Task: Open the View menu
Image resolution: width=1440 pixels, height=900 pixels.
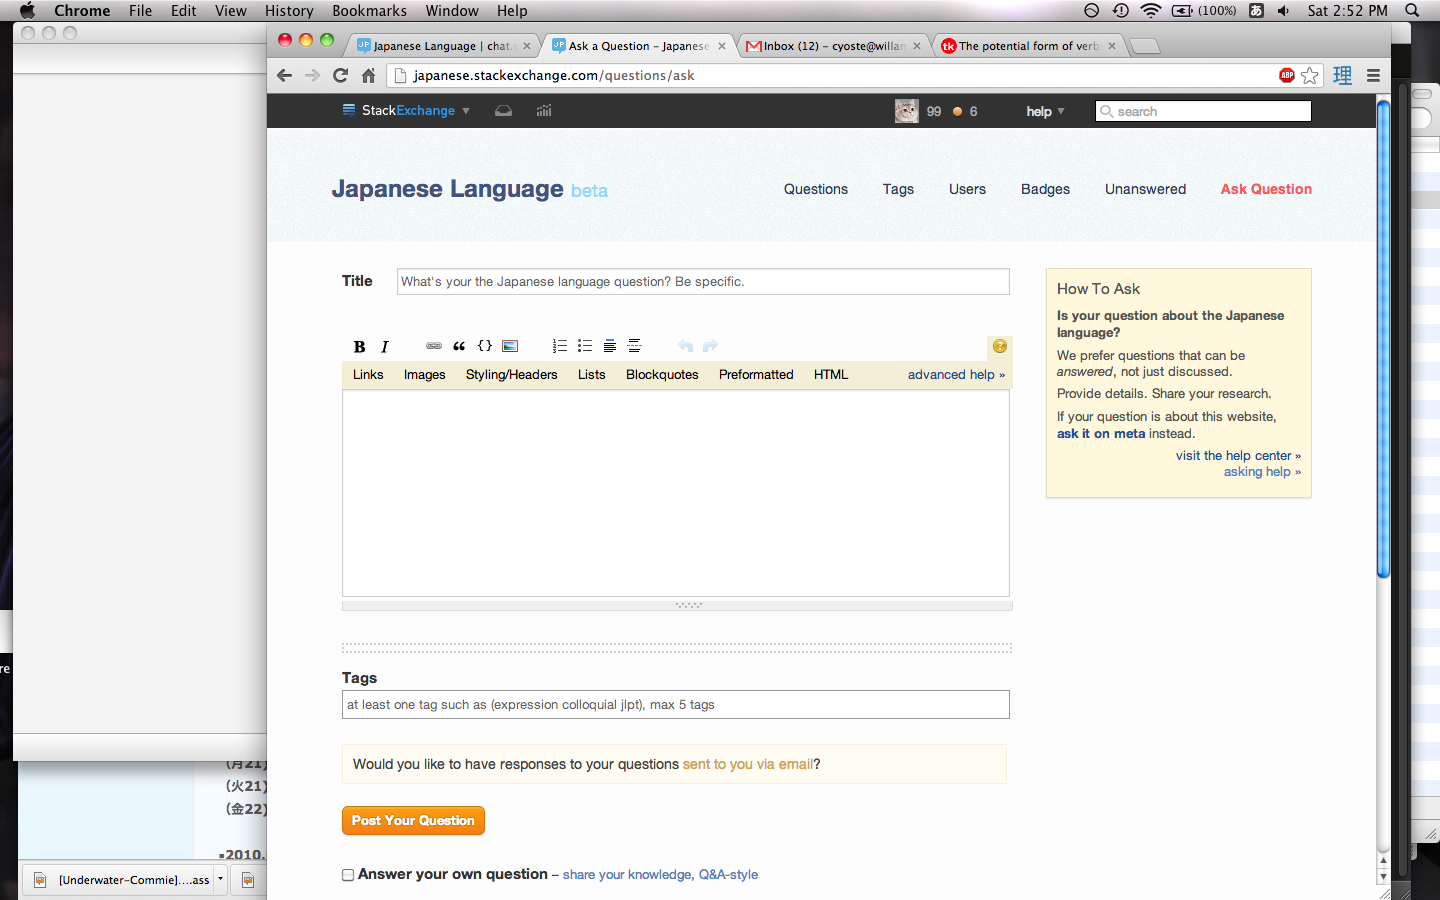Action: point(230,10)
